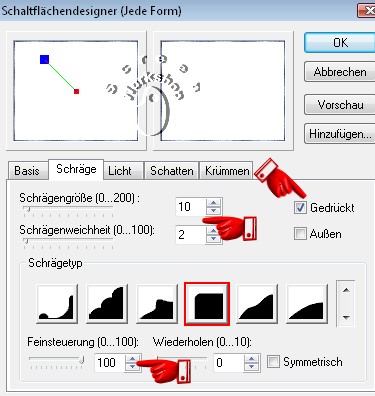Viewport: 375px width, 396px height.
Task: Choose the fifth wavy slope bevel type
Action: point(257,304)
